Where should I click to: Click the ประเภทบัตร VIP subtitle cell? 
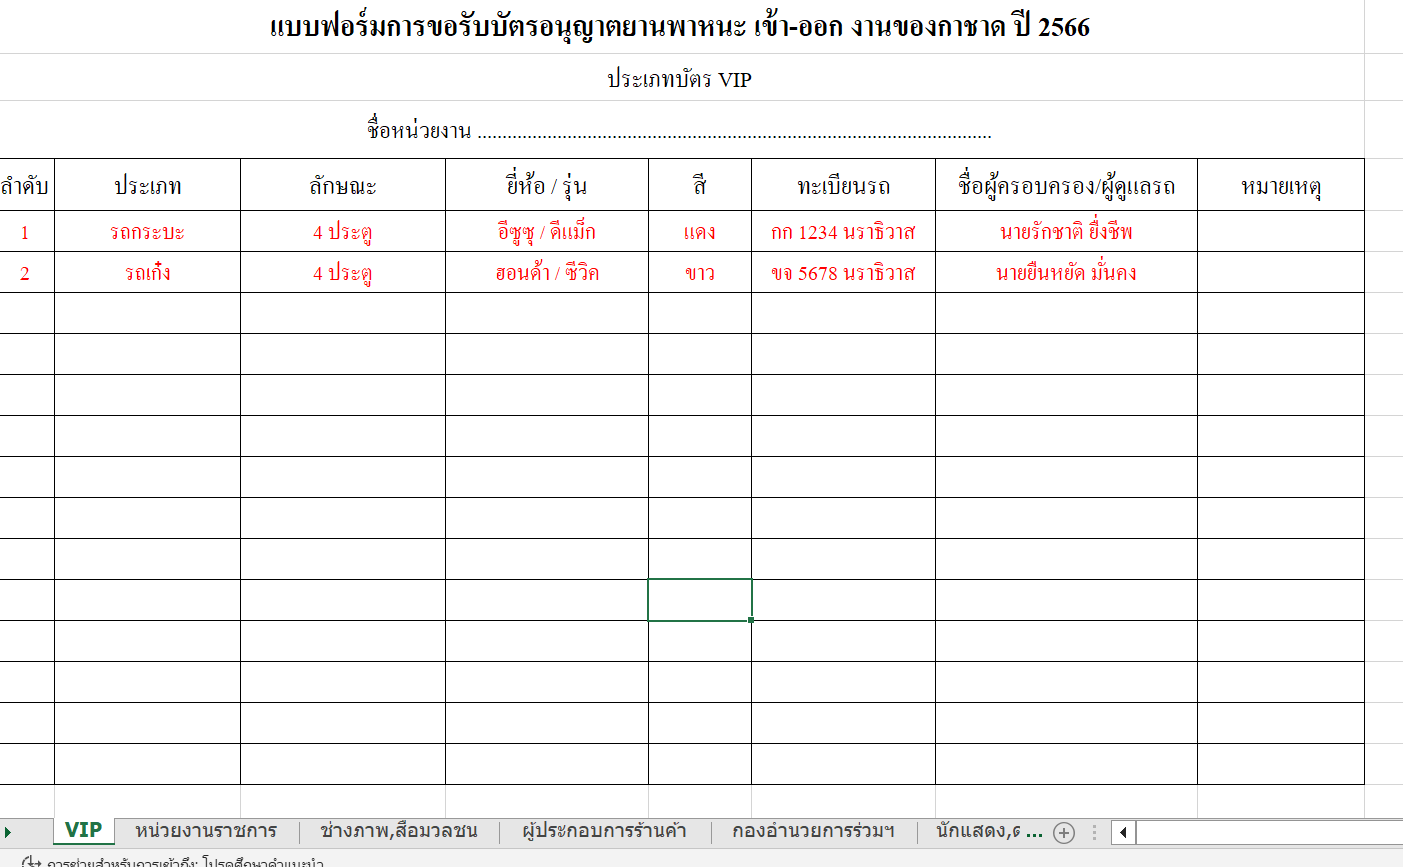click(x=680, y=79)
